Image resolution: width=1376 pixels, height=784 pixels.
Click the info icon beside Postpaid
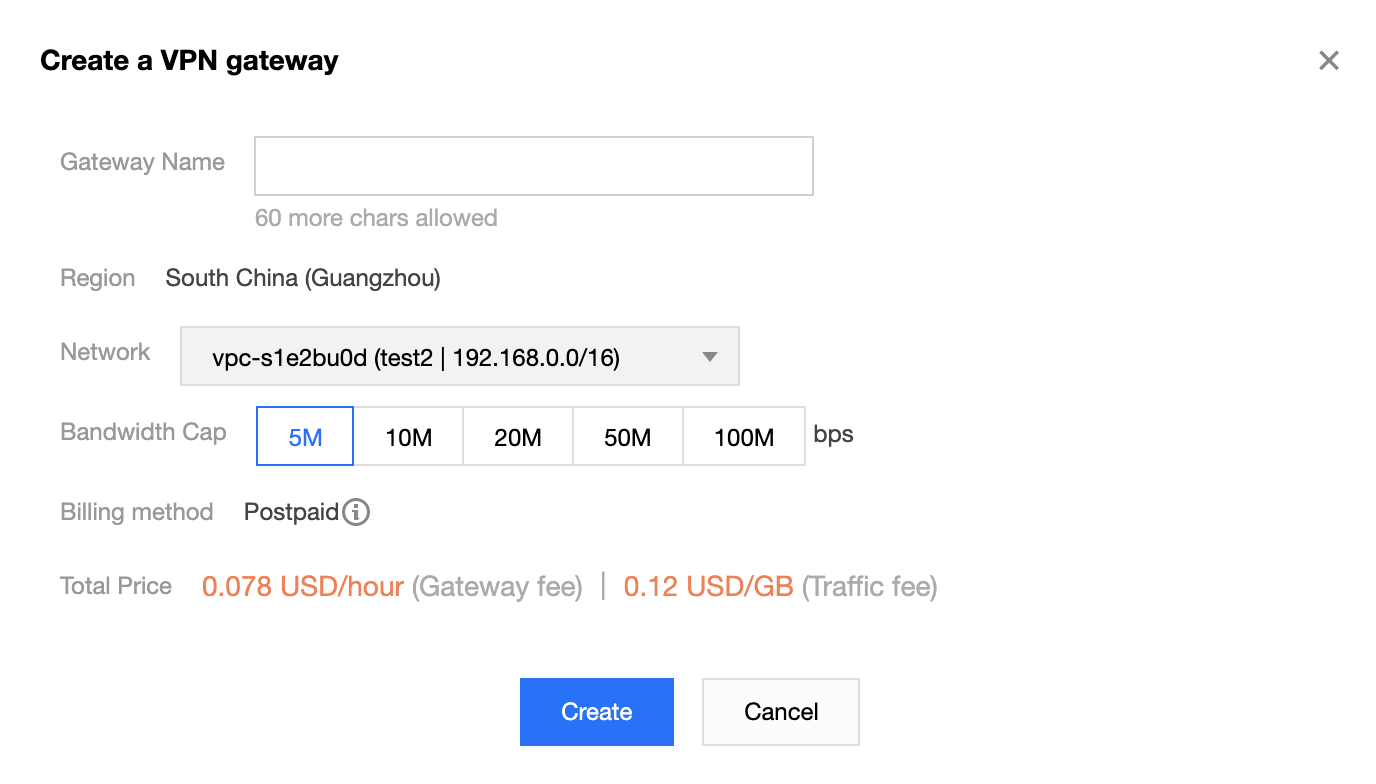point(356,513)
